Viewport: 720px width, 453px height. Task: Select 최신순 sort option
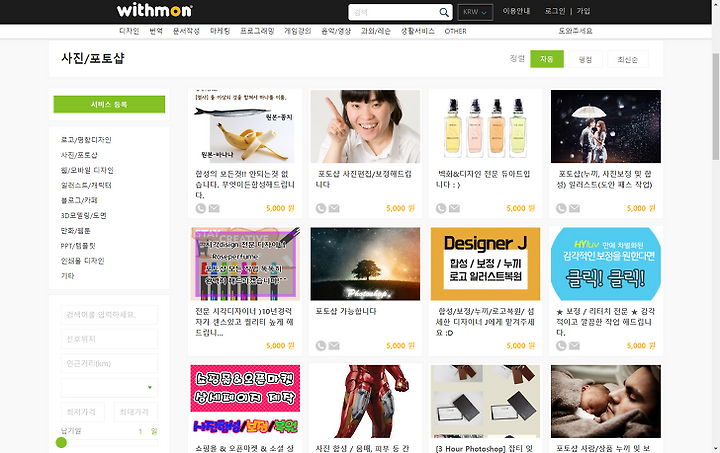(x=628, y=59)
